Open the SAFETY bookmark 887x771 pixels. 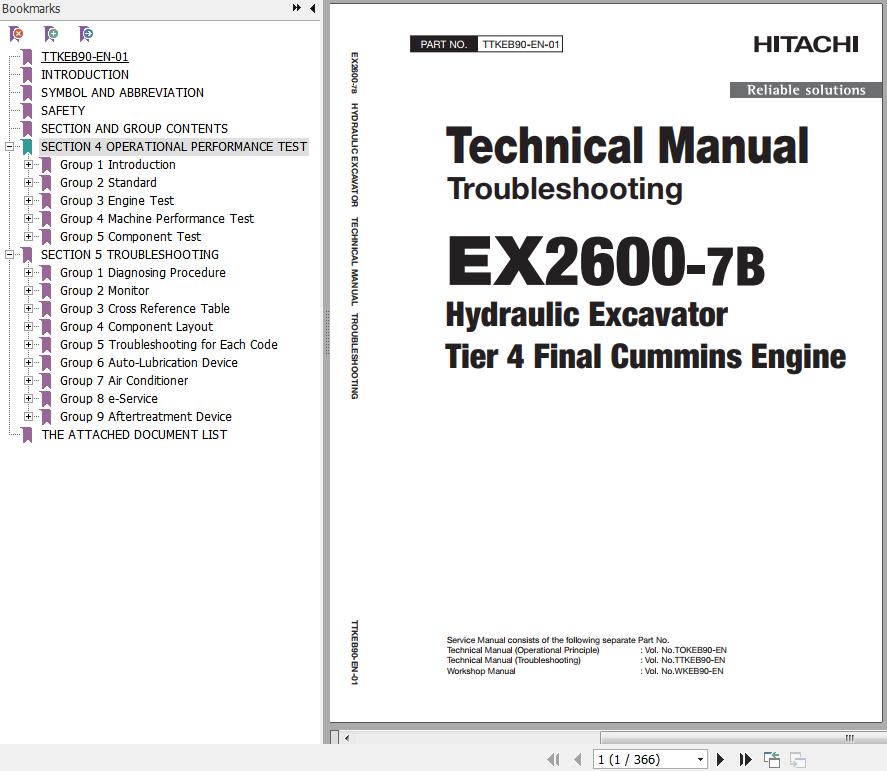(x=63, y=111)
